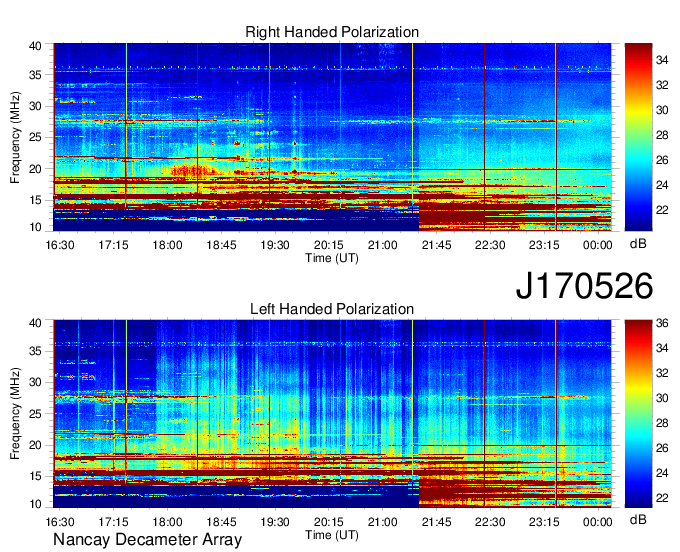Click 18:00 time tick of Left Handed plot
Viewport: 680px width, 552px height.
coord(167,522)
